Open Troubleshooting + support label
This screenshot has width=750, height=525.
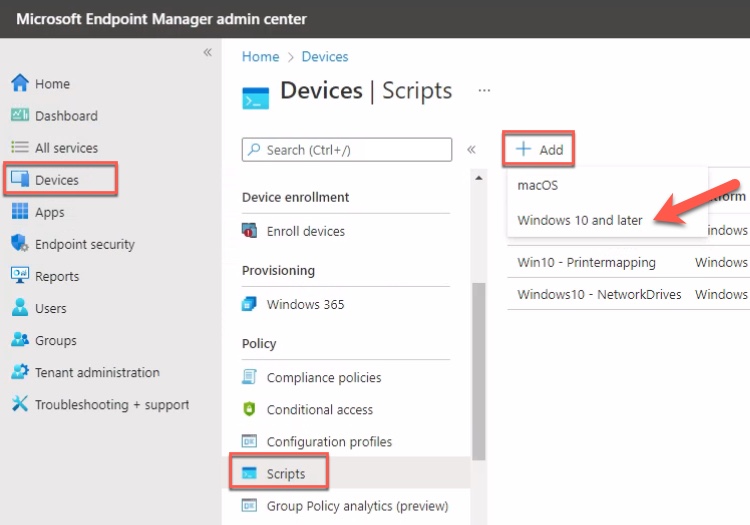coord(112,405)
